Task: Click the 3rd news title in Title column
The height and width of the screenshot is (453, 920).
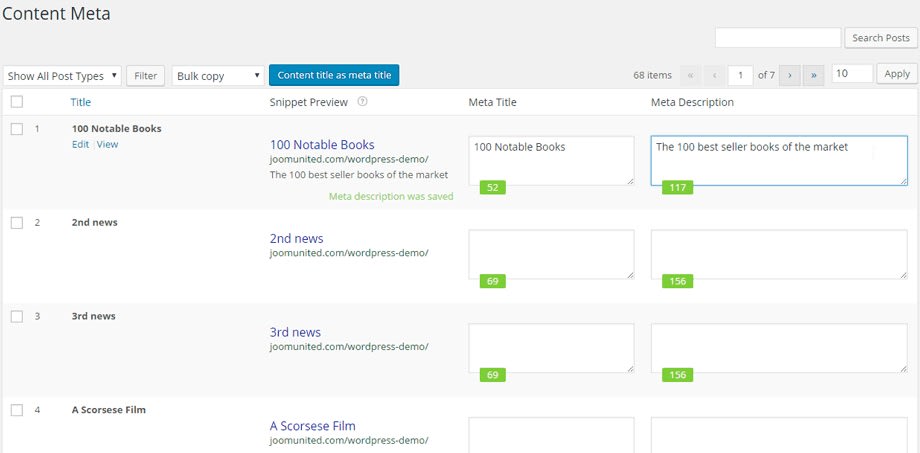Action: pos(93,316)
